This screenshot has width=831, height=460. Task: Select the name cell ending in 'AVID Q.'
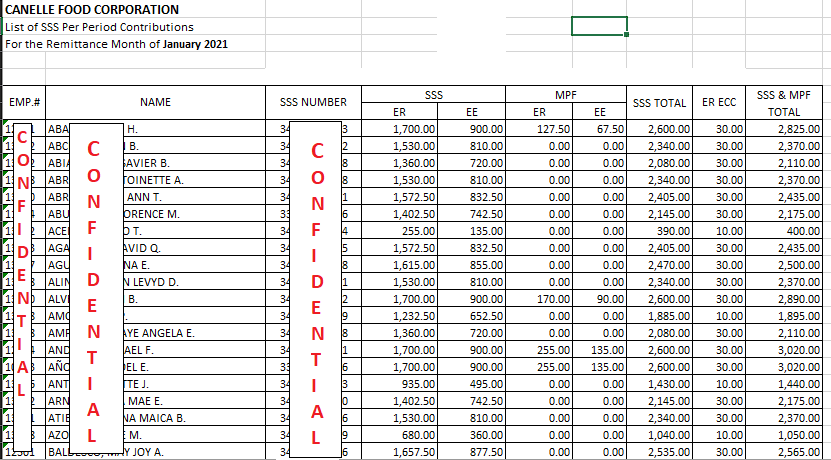[x=155, y=247]
